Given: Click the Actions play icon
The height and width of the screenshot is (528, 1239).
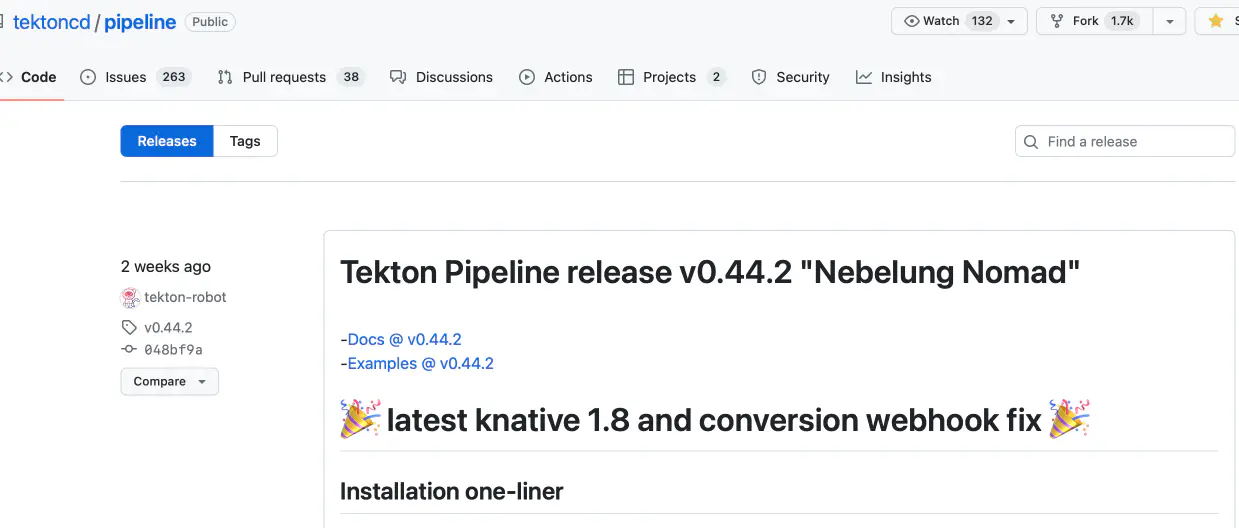Looking at the screenshot, I should click(x=527, y=77).
